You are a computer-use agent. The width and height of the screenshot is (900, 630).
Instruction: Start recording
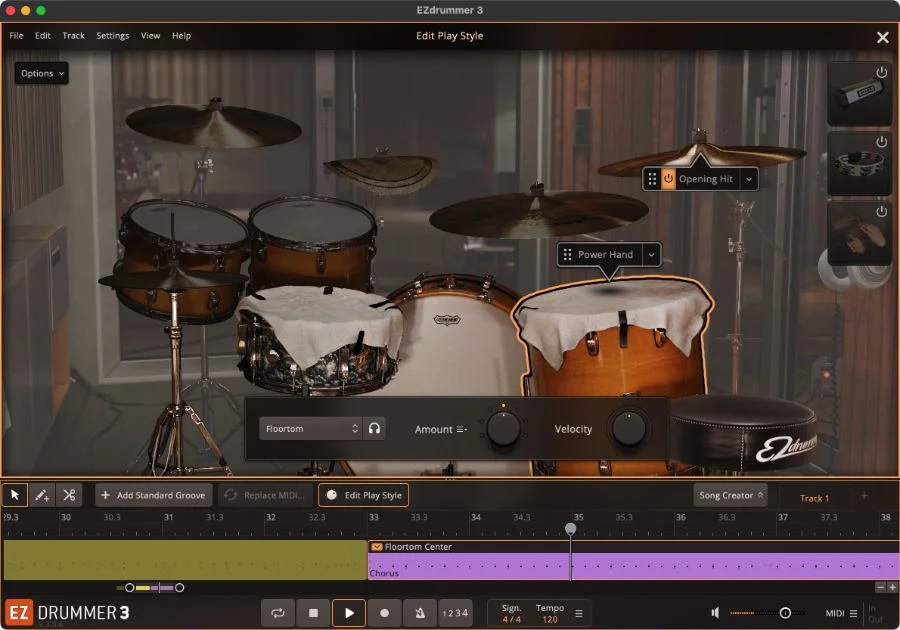point(385,613)
